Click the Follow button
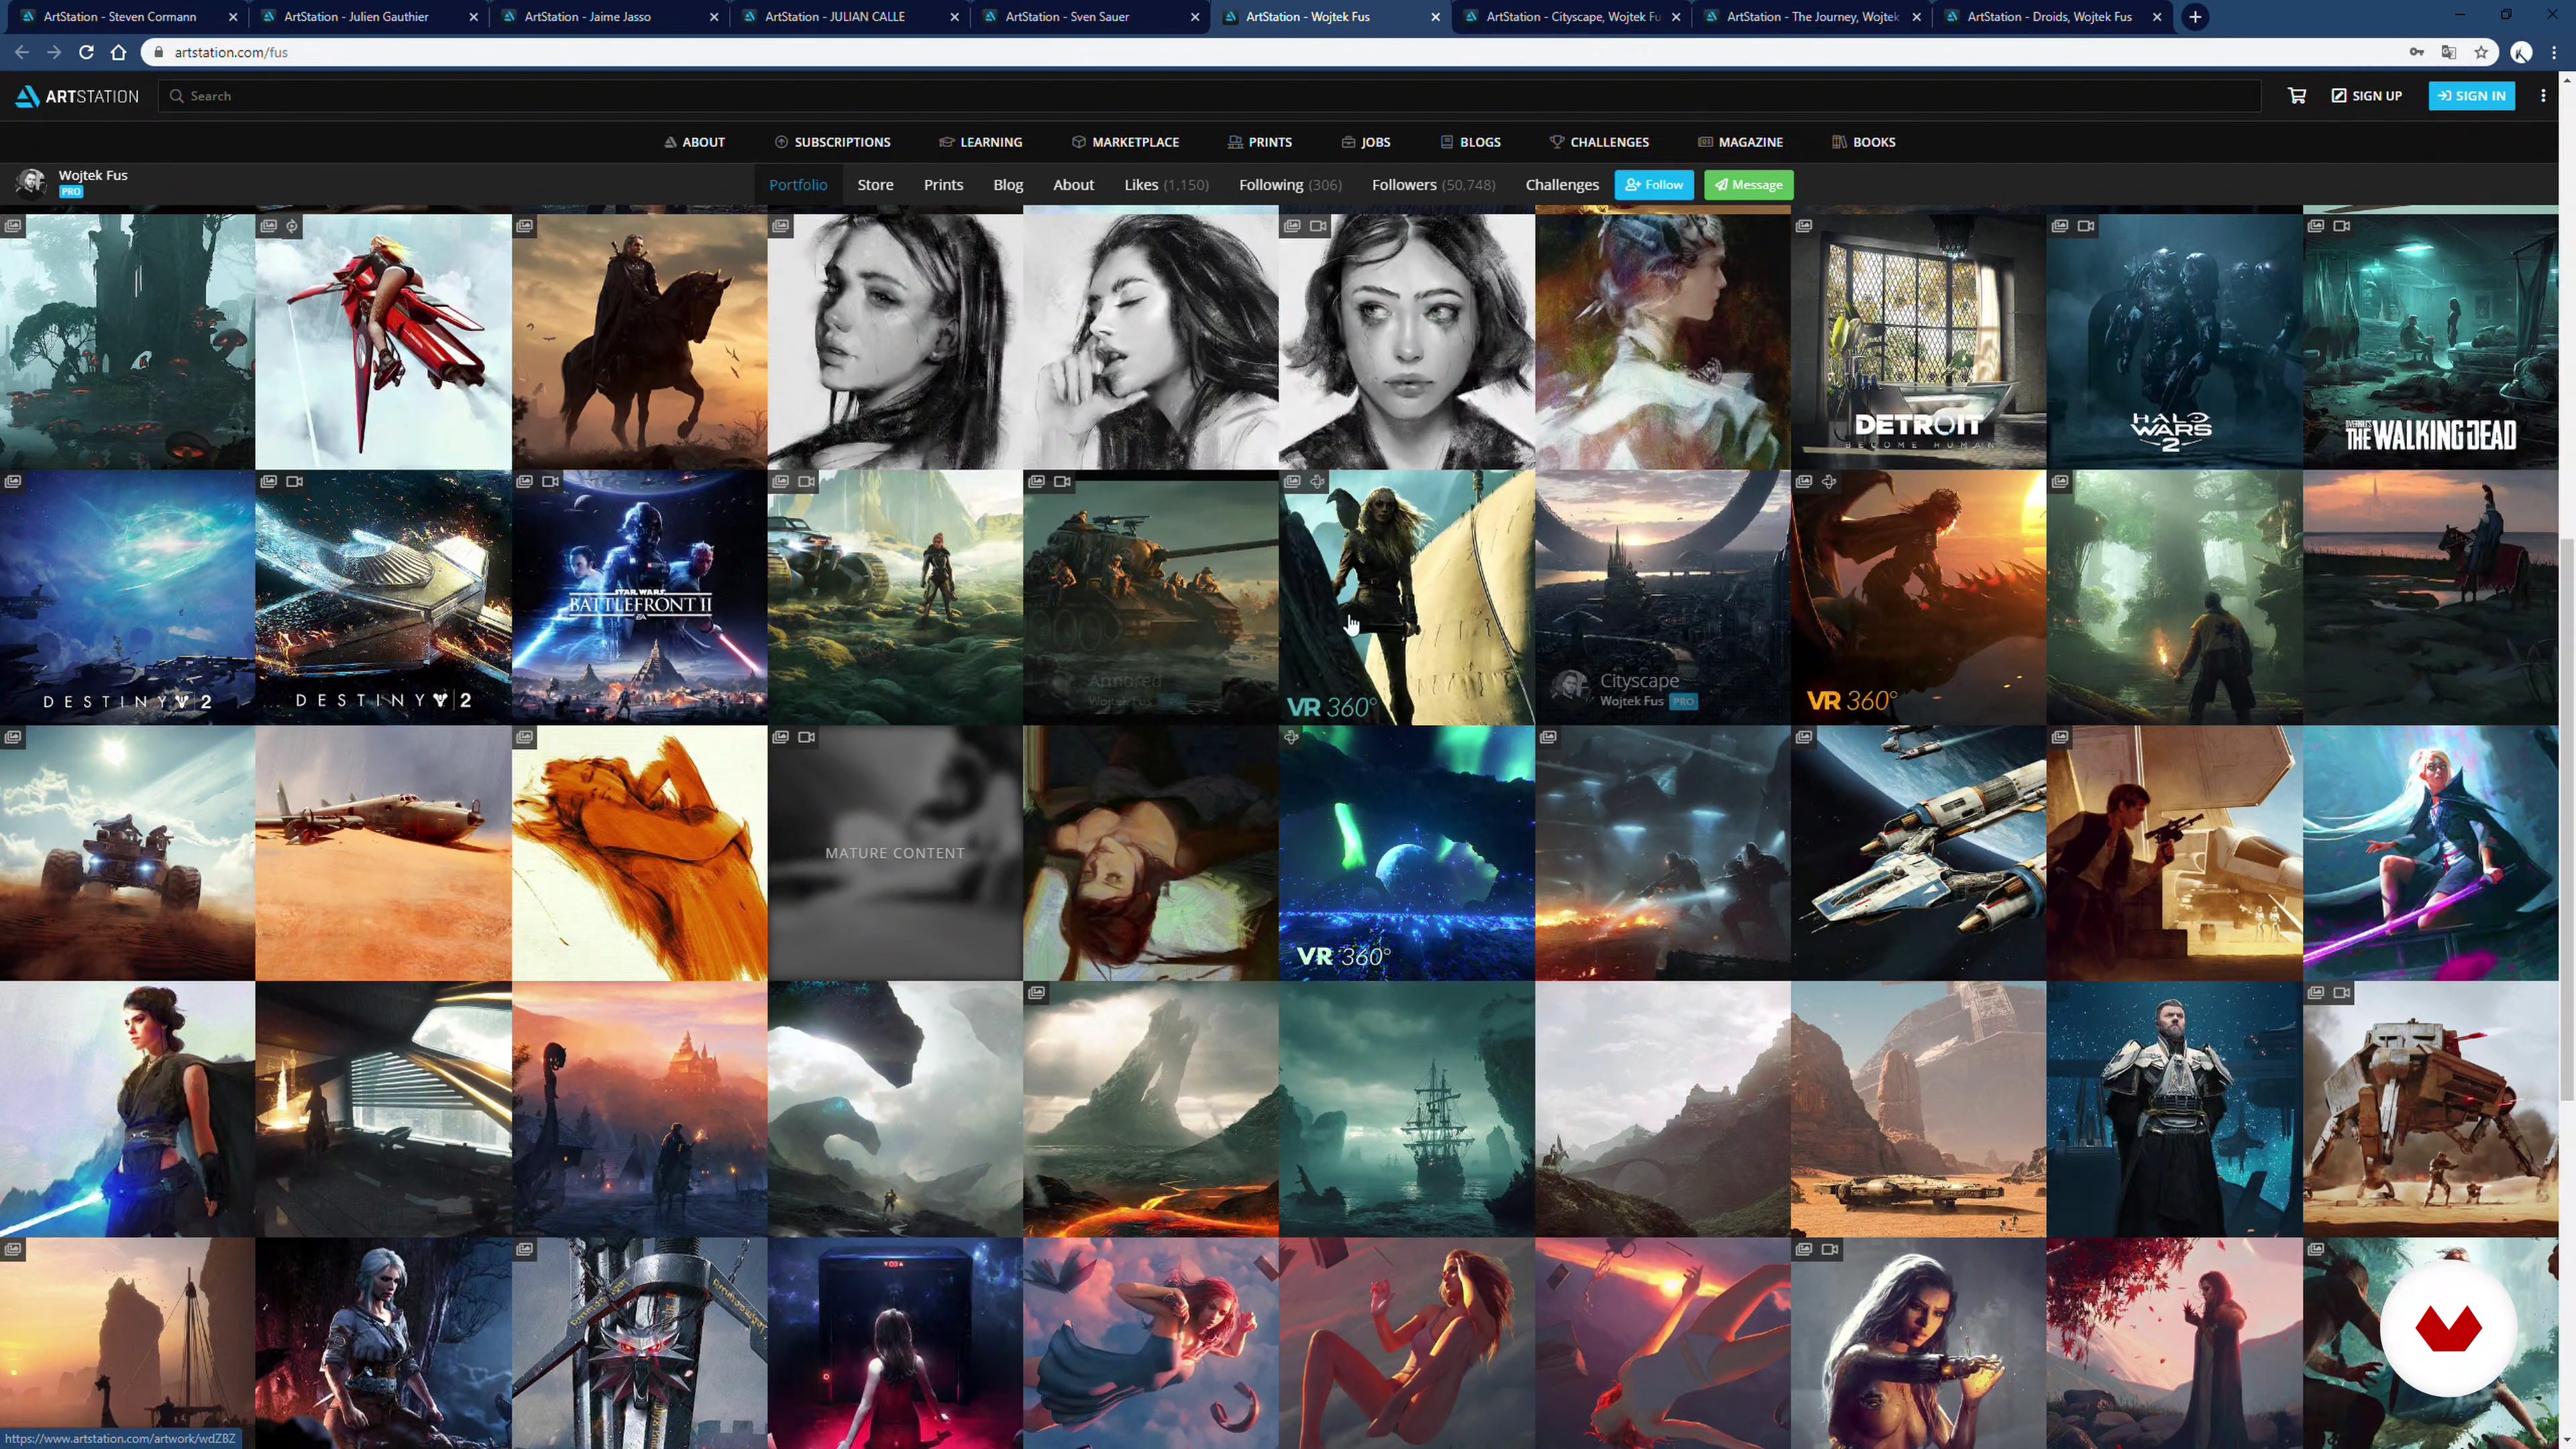Viewport: 2576px width, 1449px height. coord(1654,185)
